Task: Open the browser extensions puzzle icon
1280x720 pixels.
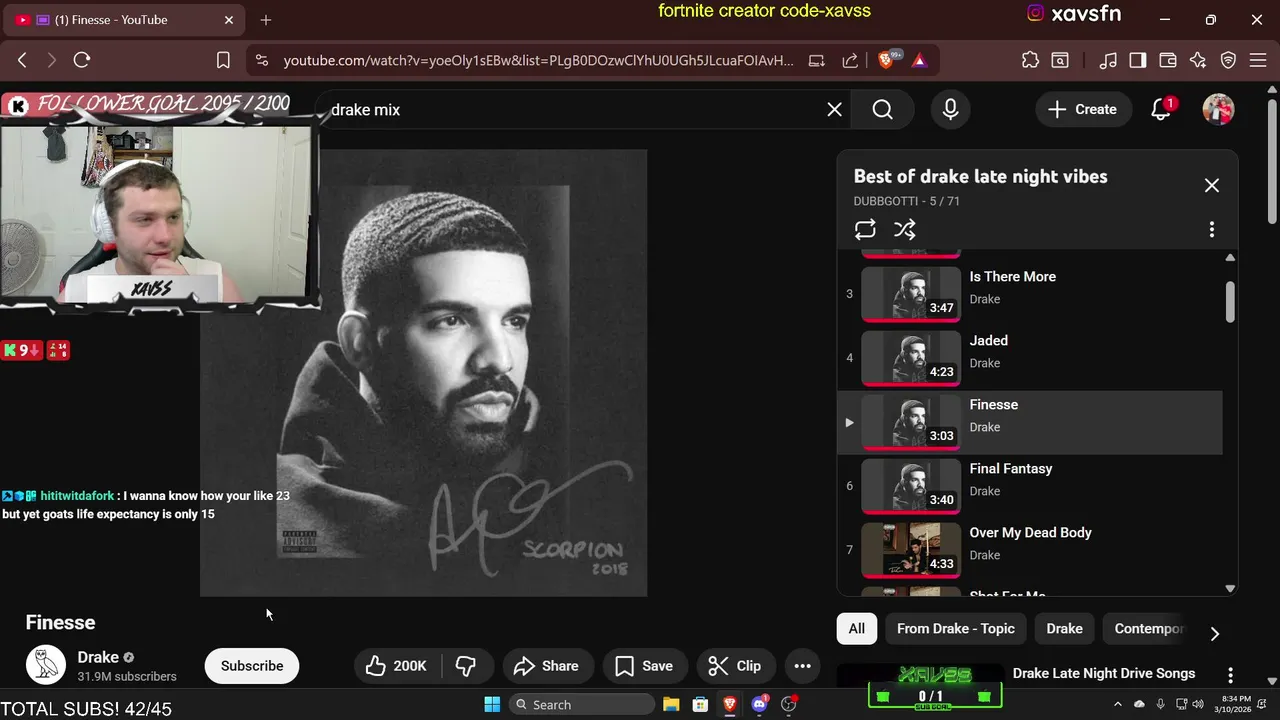Action: point(1030,60)
